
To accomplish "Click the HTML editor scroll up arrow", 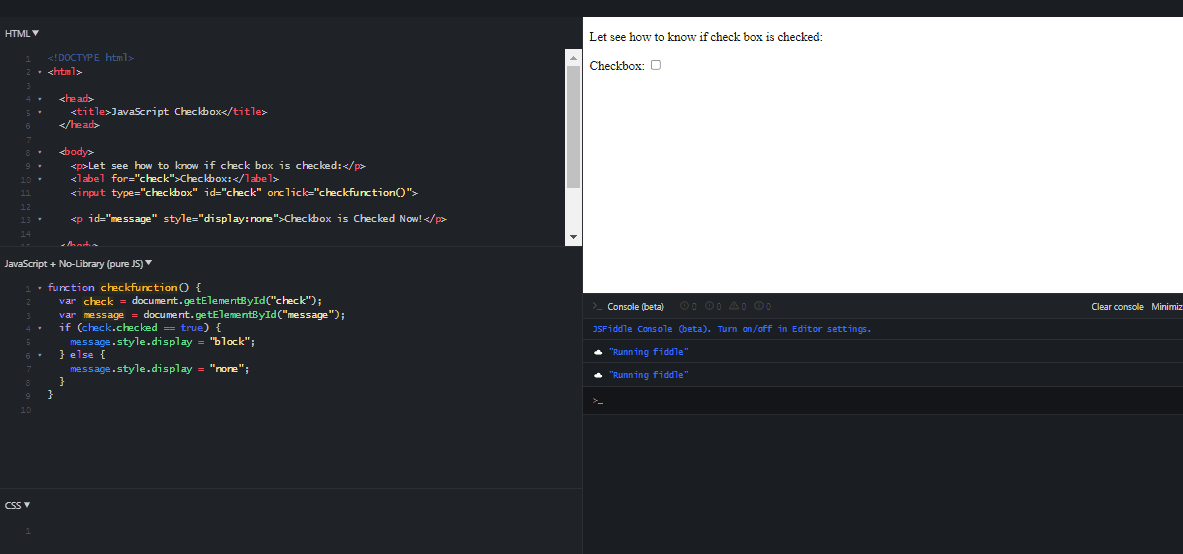I will click(x=573, y=58).
